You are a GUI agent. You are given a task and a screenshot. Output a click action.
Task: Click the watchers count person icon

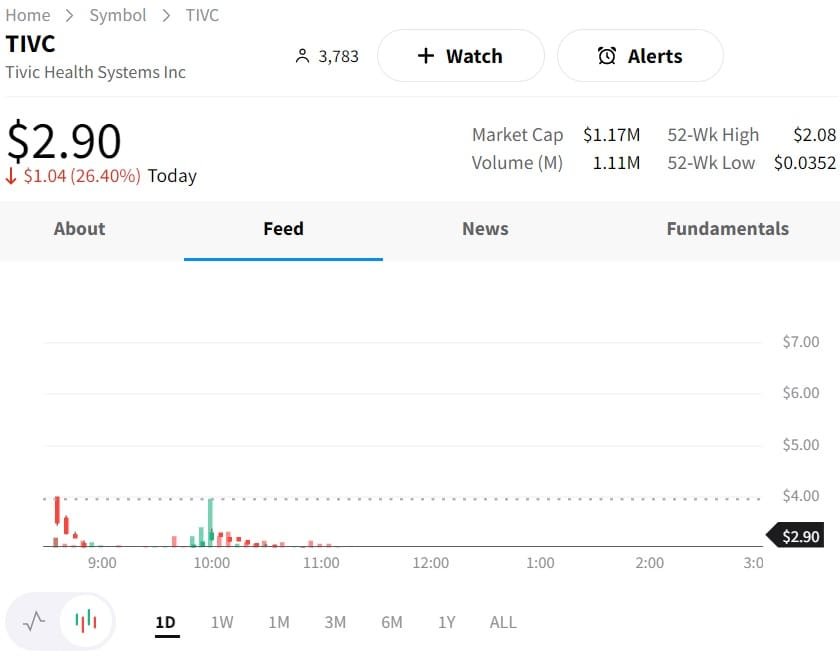[x=303, y=56]
